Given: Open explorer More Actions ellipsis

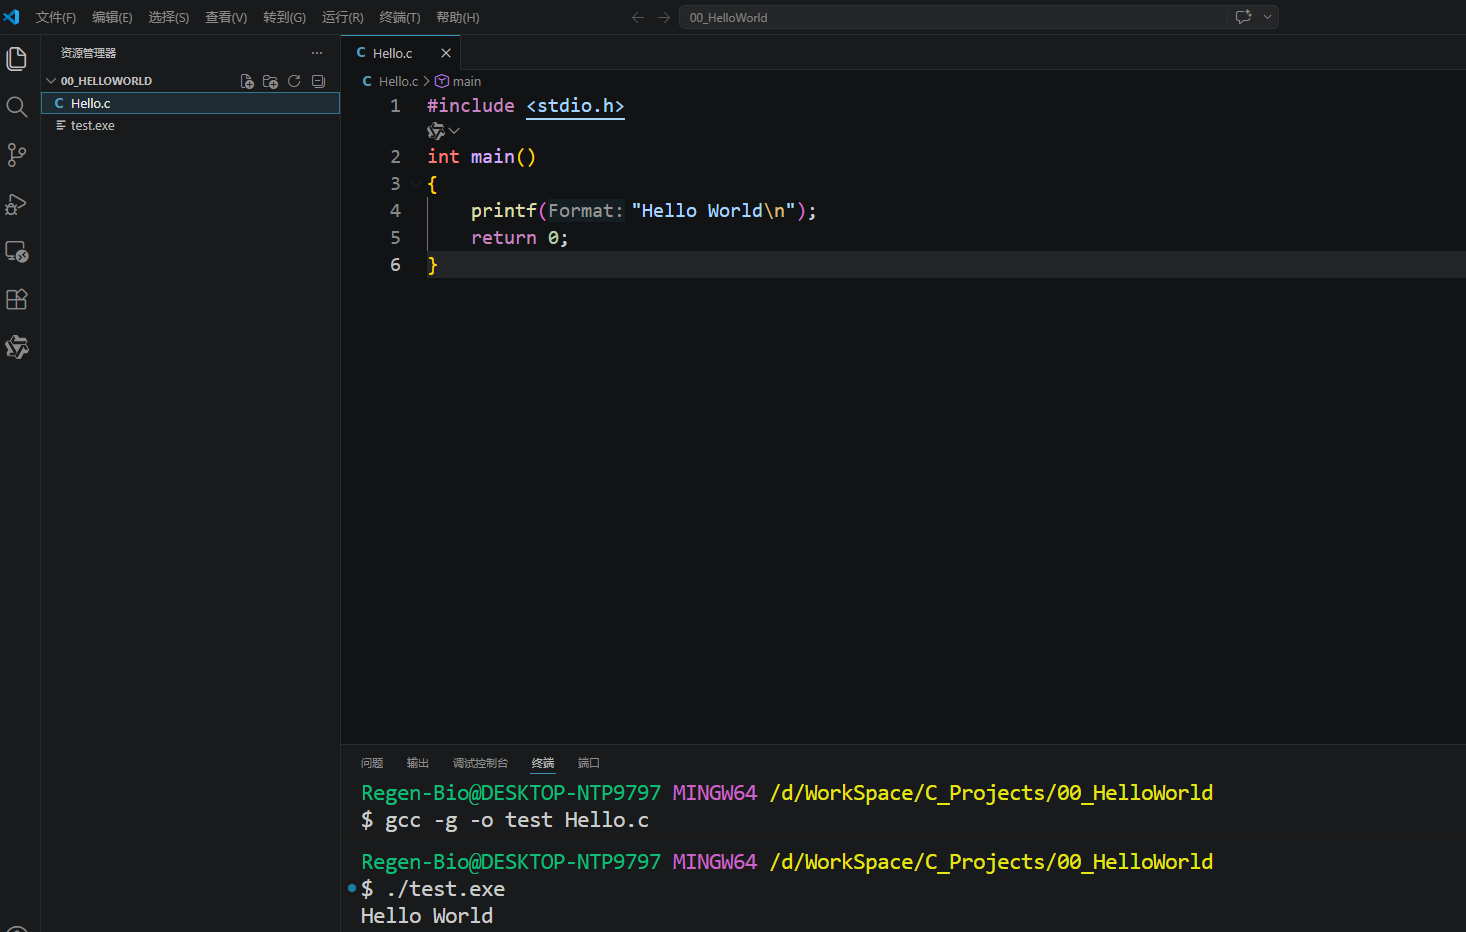Looking at the screenshot, I should click(x=317, y=53).
